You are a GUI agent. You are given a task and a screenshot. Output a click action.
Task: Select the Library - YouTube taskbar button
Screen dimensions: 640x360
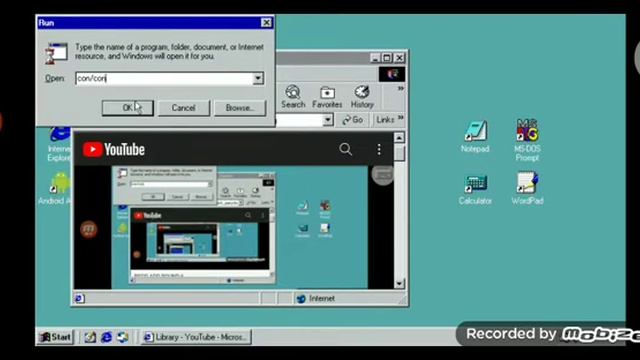(x=197, y=337)
